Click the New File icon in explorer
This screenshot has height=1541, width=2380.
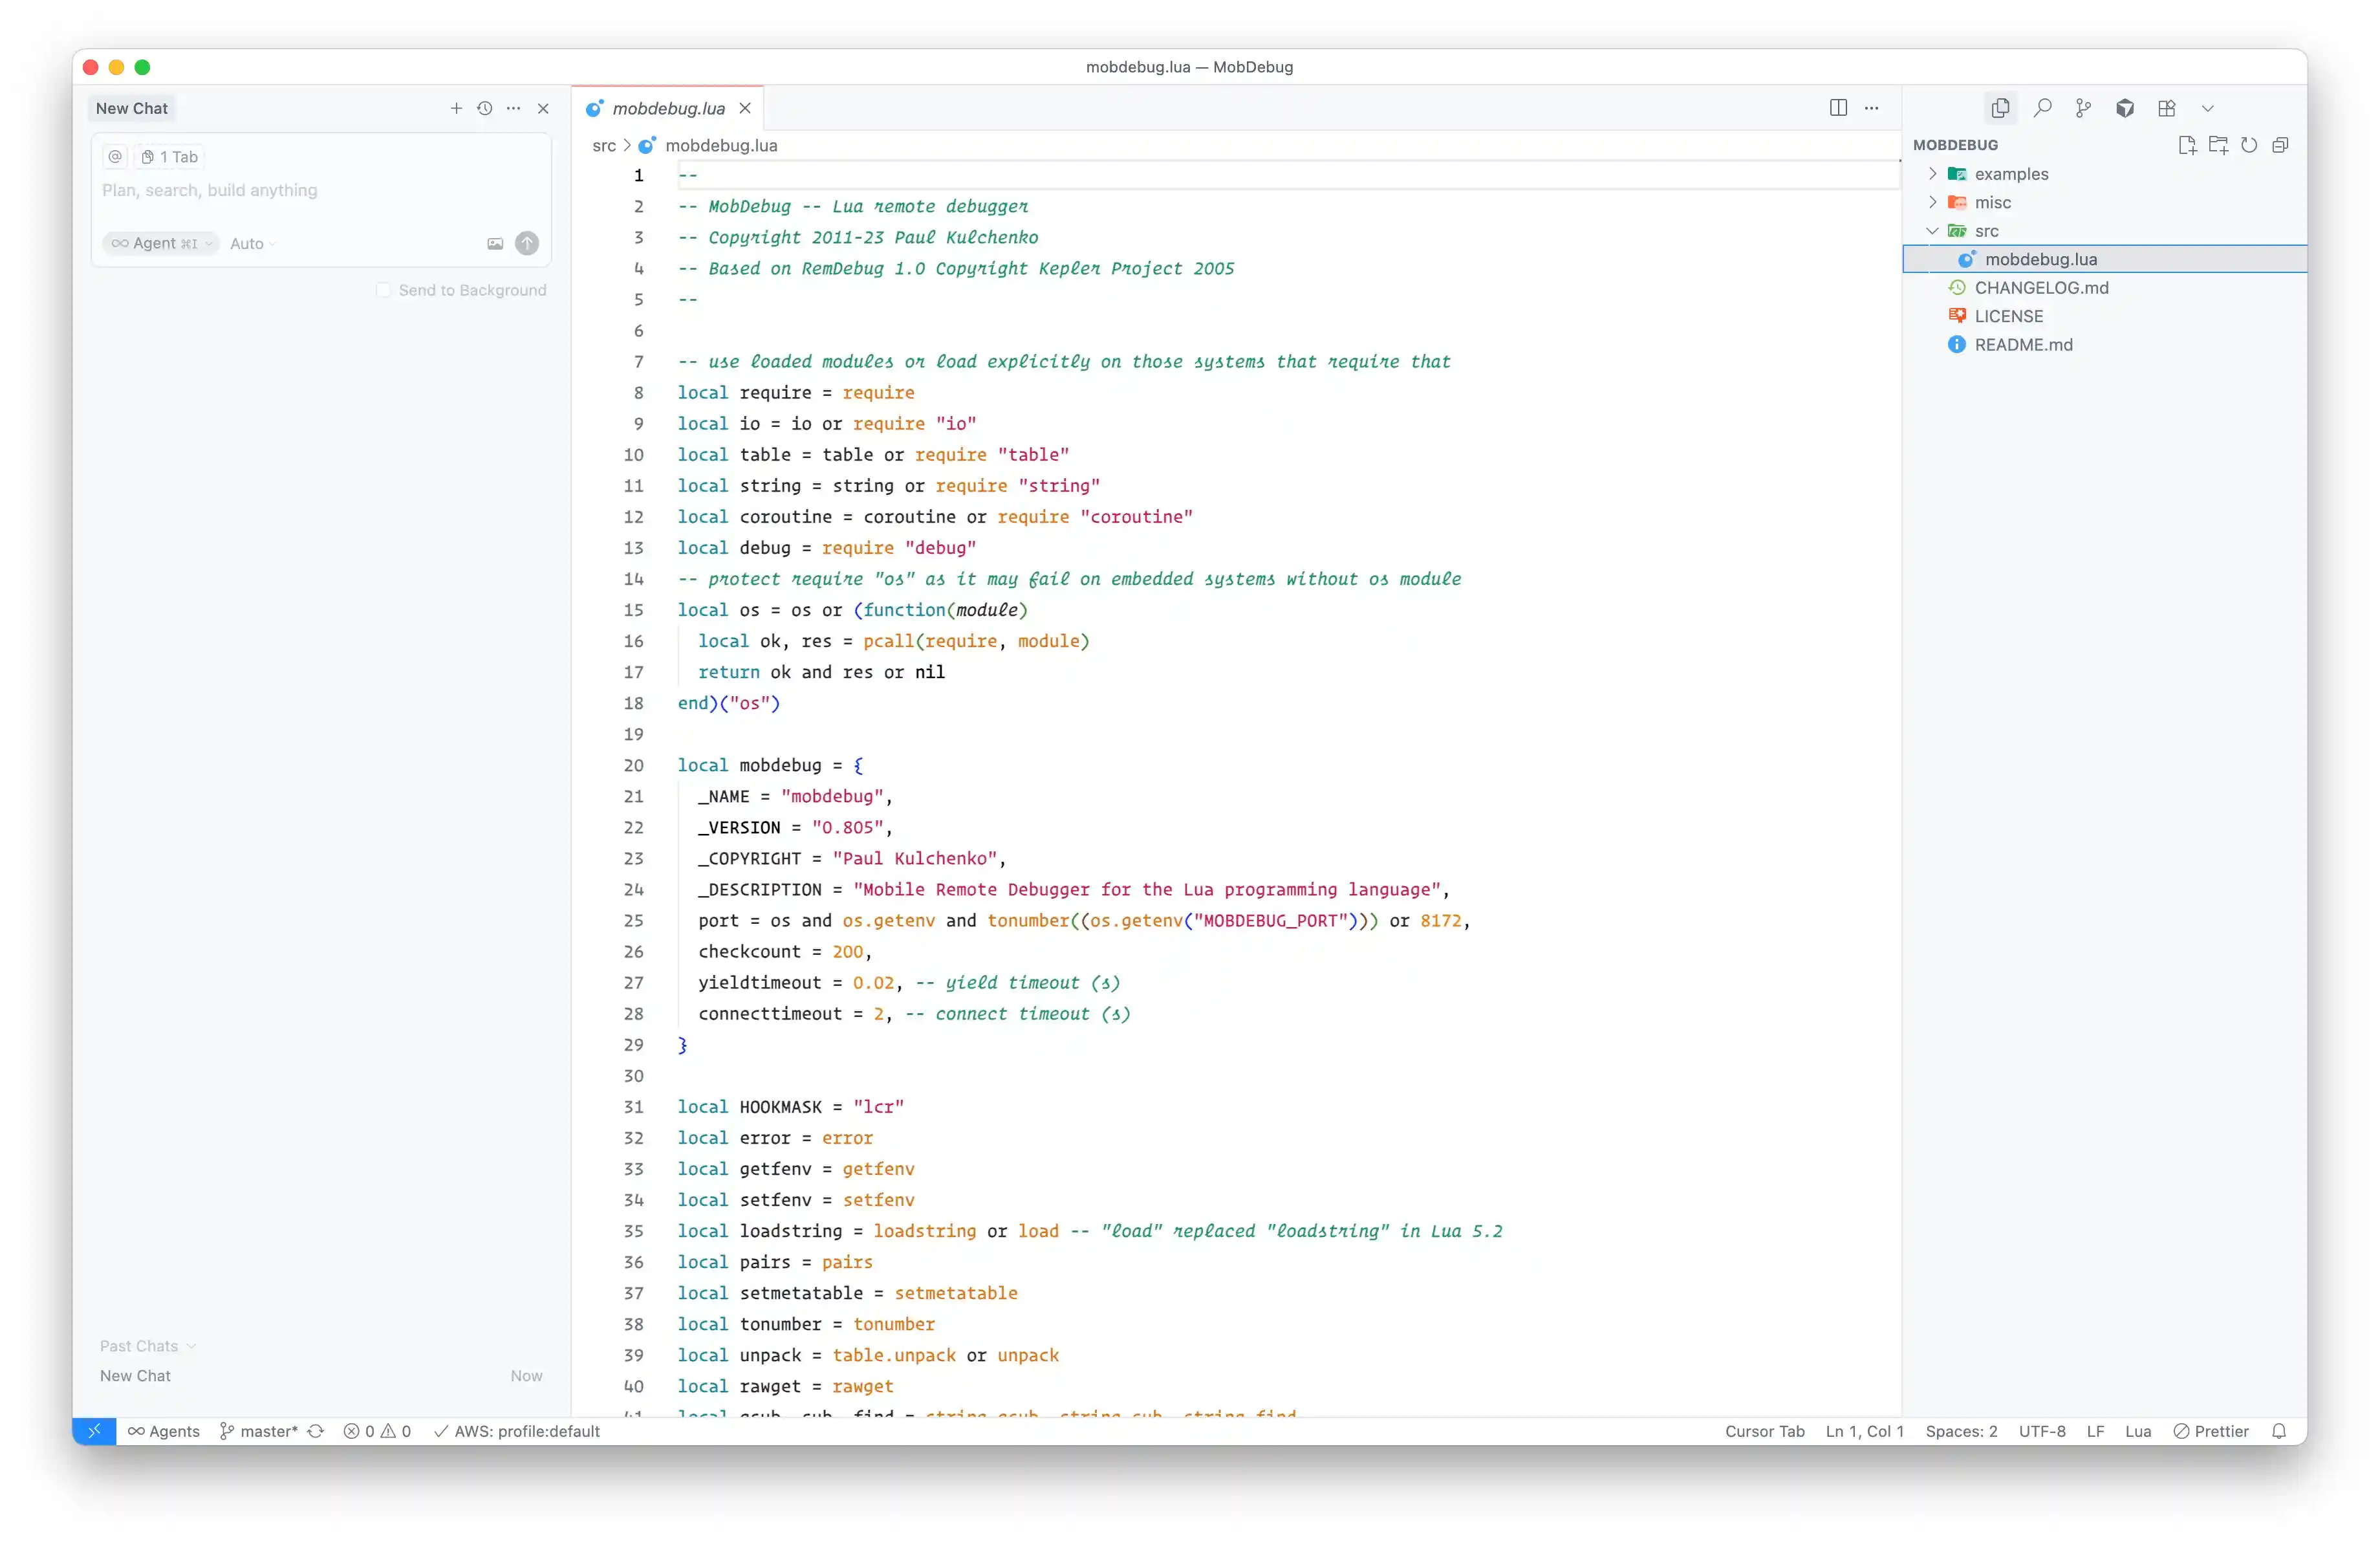2186,145
